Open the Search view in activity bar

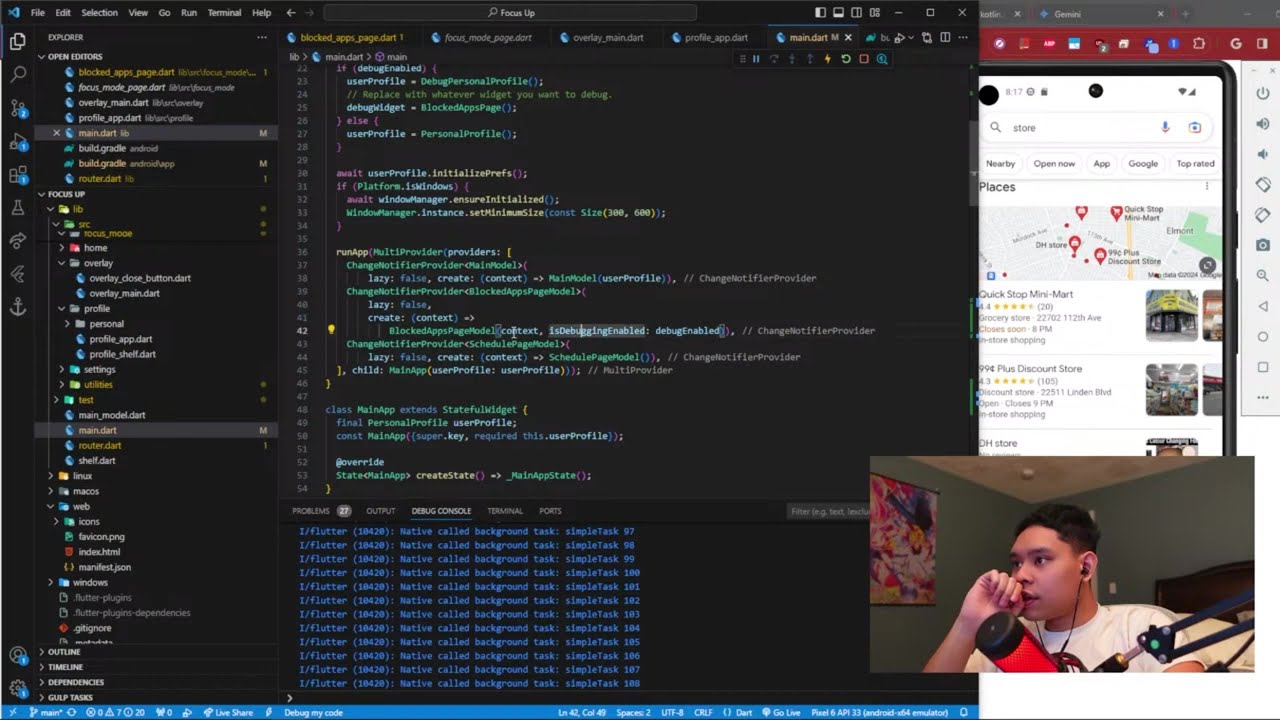coord(17,74)
